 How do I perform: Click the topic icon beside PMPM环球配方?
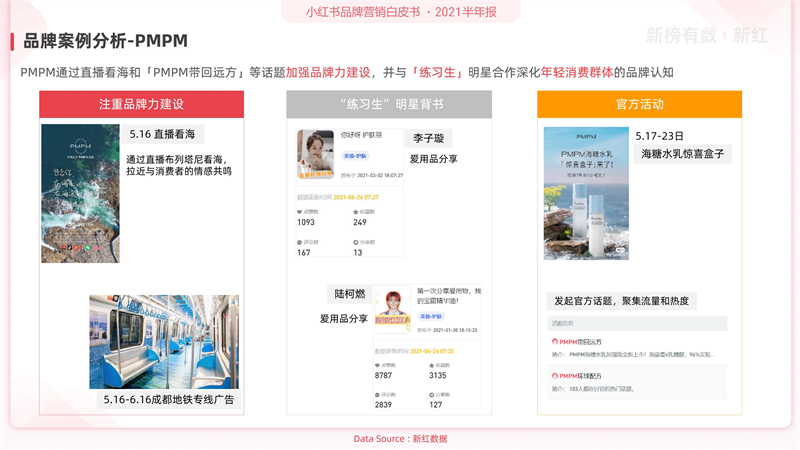pos(555,376)
